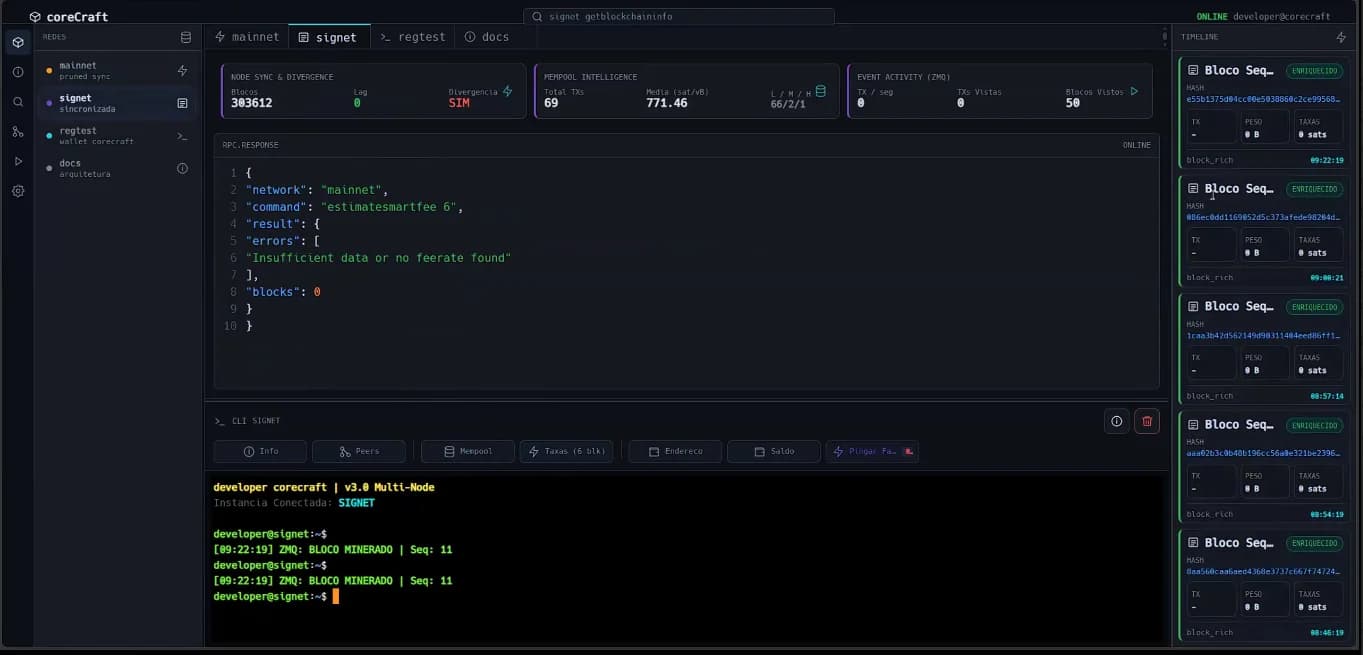Click block icon on 08:46:19 timeline card

click(1193, 542)
